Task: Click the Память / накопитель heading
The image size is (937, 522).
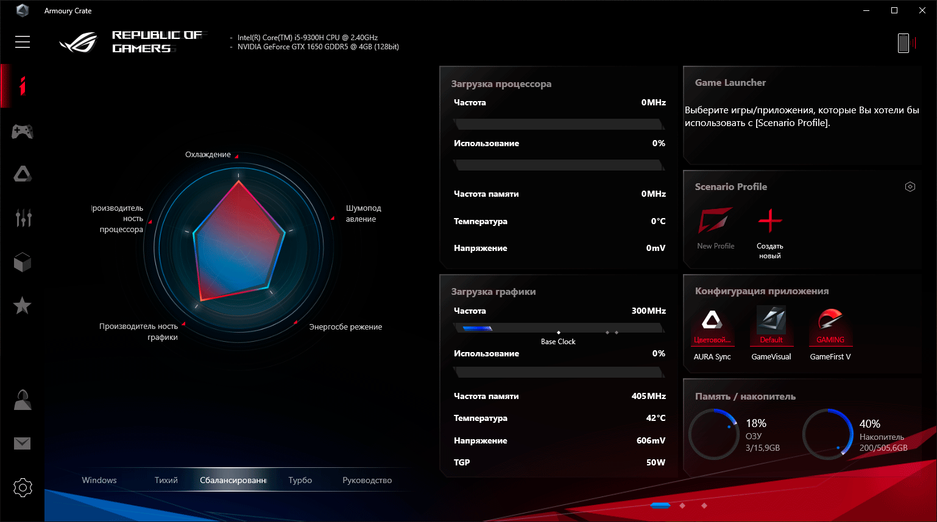Action: coord(745,397)
